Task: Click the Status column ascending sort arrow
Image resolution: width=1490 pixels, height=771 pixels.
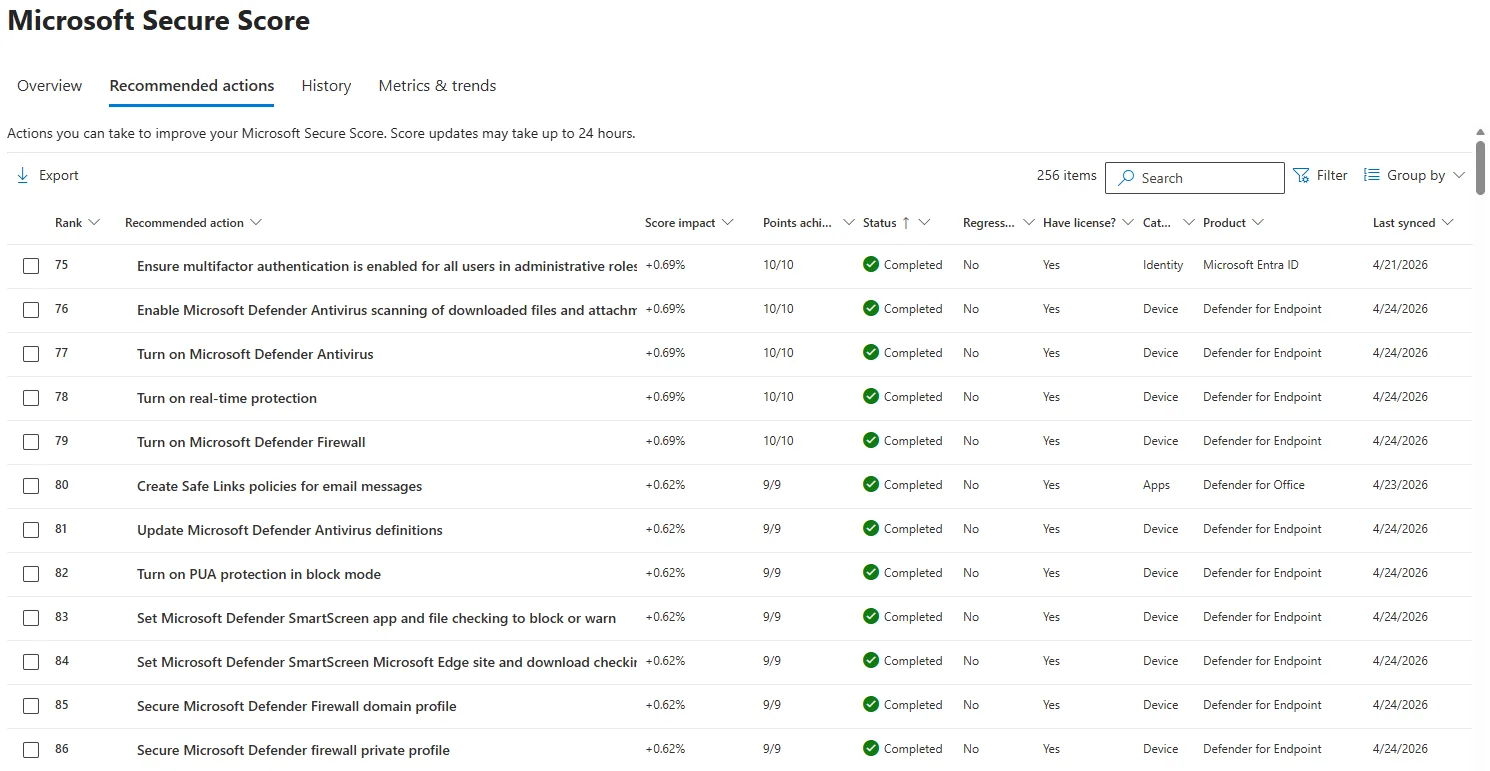Action: (x=906, y=223)
